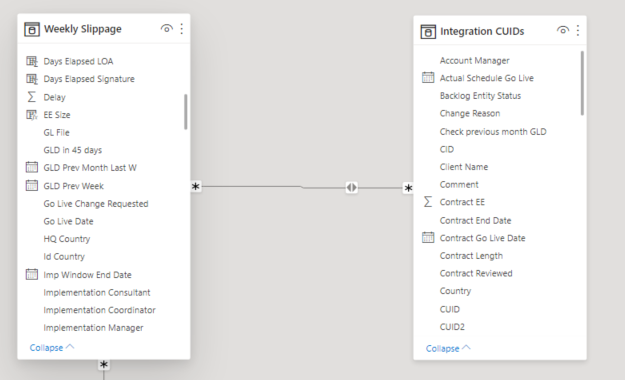
Task: Select the Implementation Coordinator field
Action: (99, 310)
